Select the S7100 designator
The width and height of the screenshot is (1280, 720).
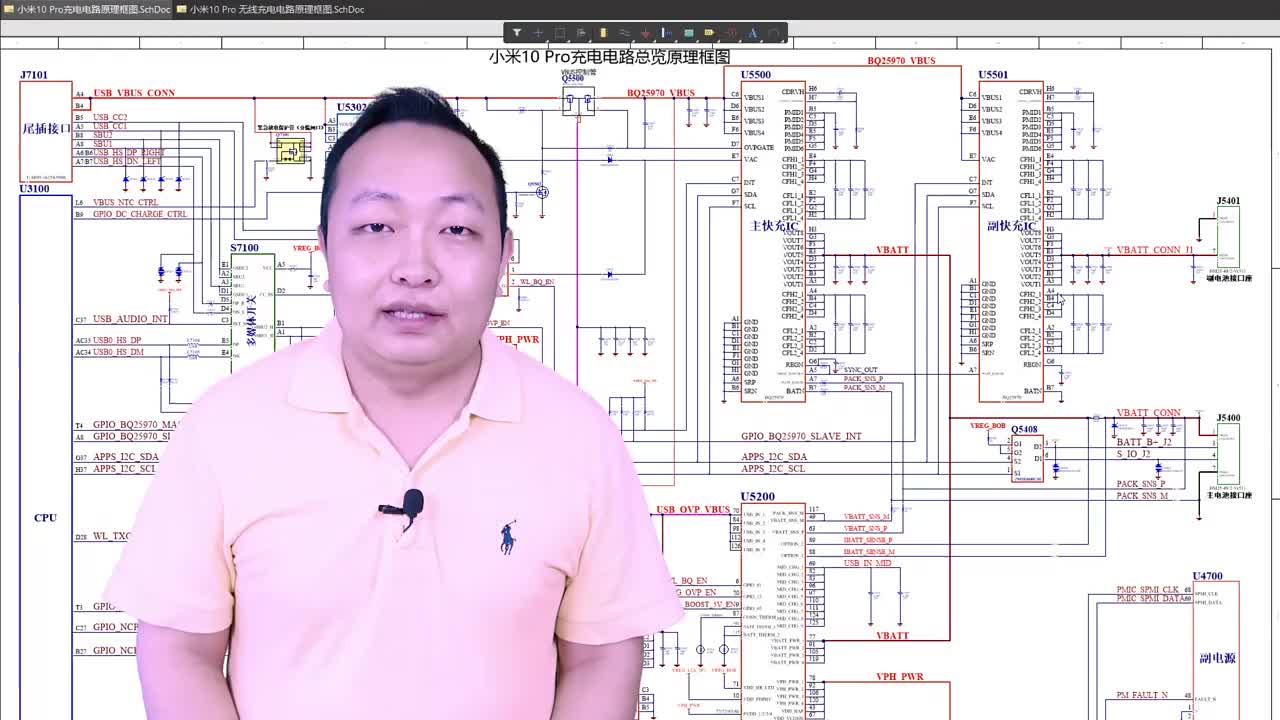244,248
